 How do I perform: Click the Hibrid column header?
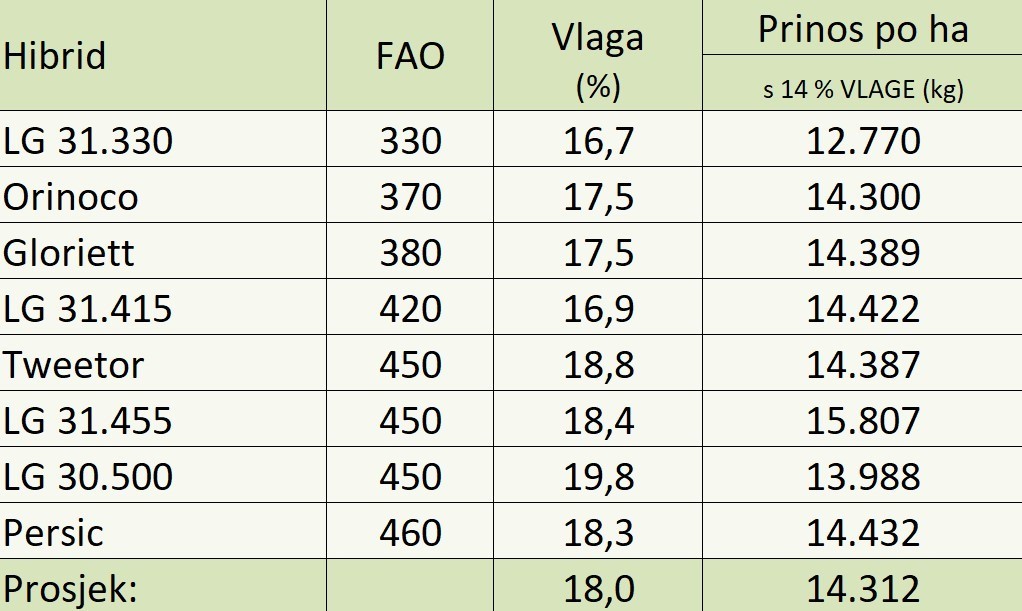coord(55,56)
